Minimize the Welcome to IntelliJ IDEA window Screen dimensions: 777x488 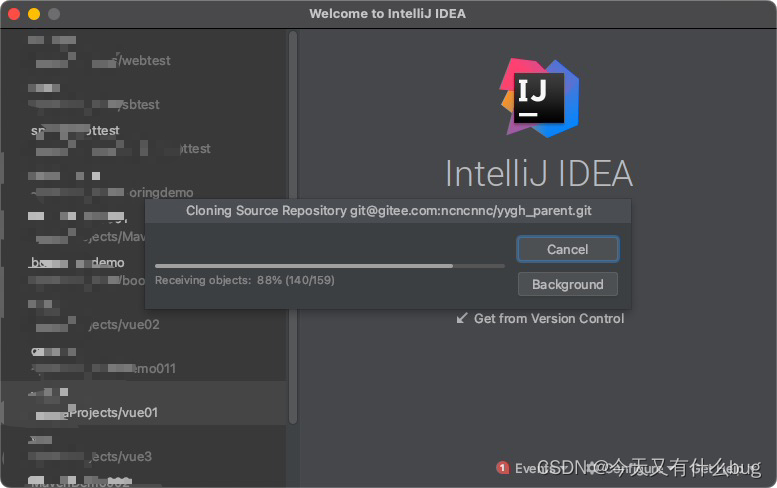(x=34, y=14)
